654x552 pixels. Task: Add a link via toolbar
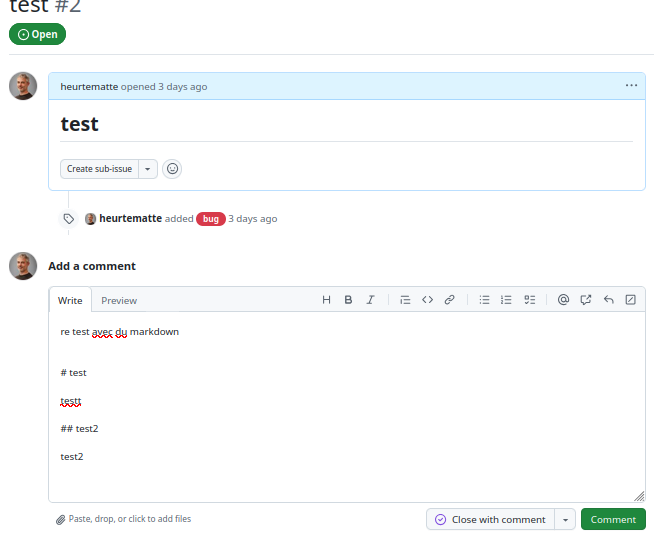[x=449, y=300]
